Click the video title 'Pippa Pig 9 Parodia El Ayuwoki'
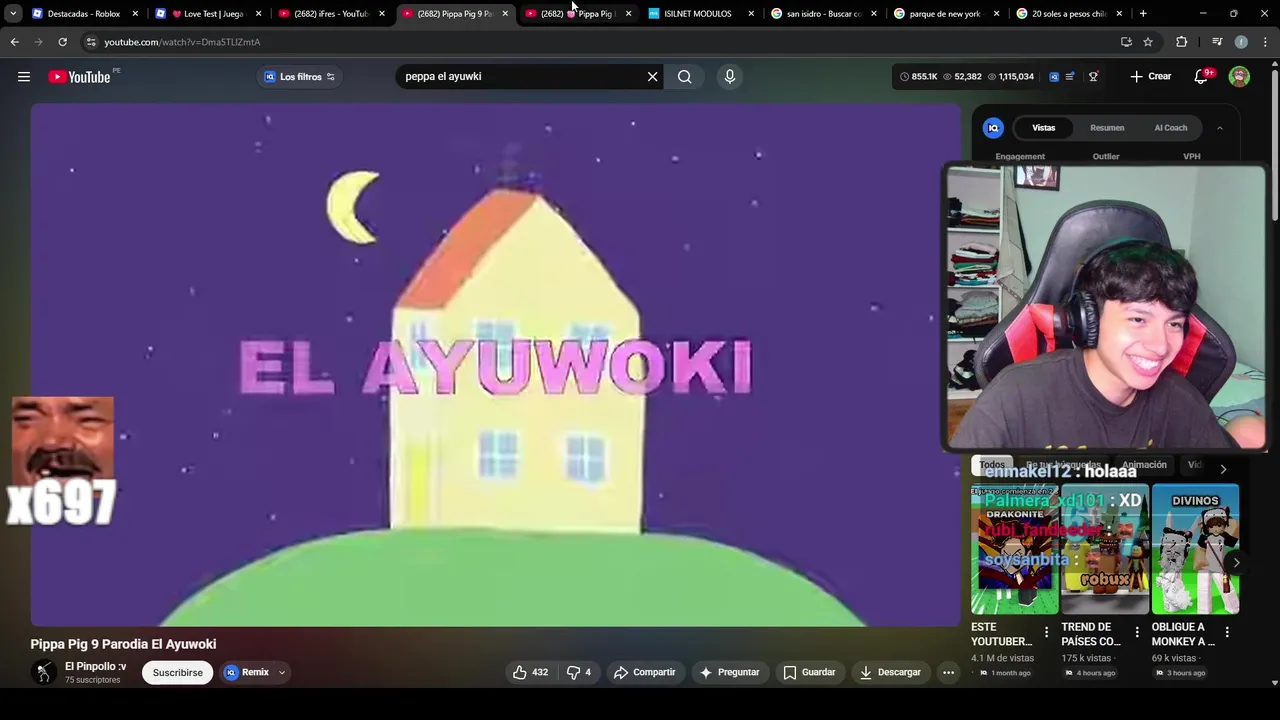This screenshot has height=720, width=1280. [x=123, y=645]
